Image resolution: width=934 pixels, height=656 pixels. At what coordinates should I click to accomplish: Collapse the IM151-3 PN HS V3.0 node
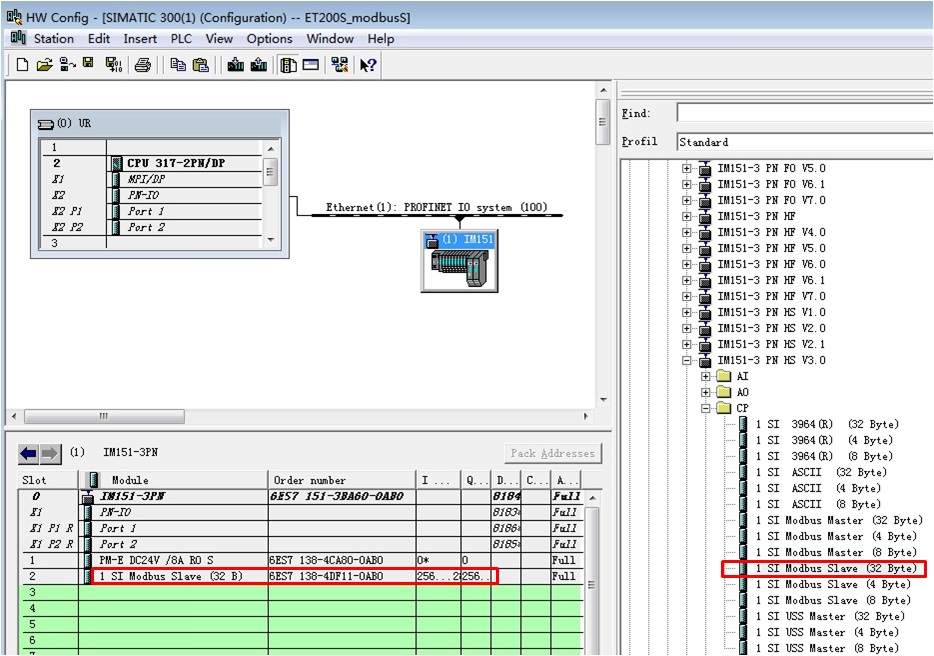tap(687, 361)
